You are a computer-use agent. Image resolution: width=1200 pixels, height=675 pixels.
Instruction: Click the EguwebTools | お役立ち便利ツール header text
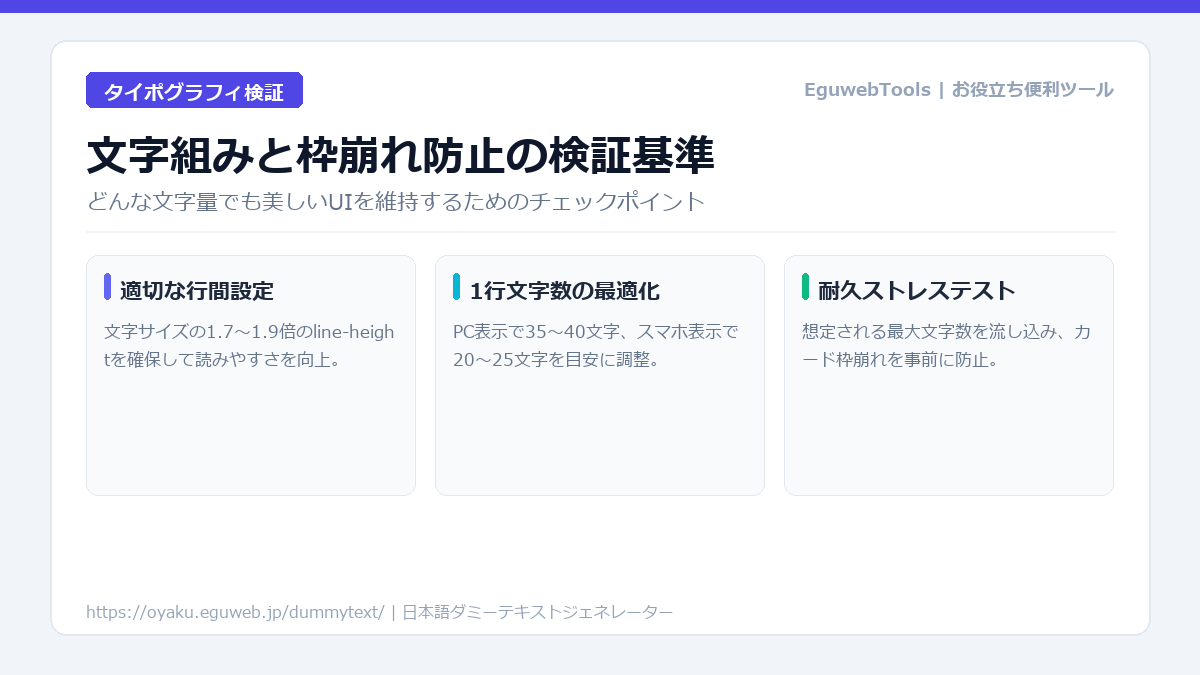point(958,90)
